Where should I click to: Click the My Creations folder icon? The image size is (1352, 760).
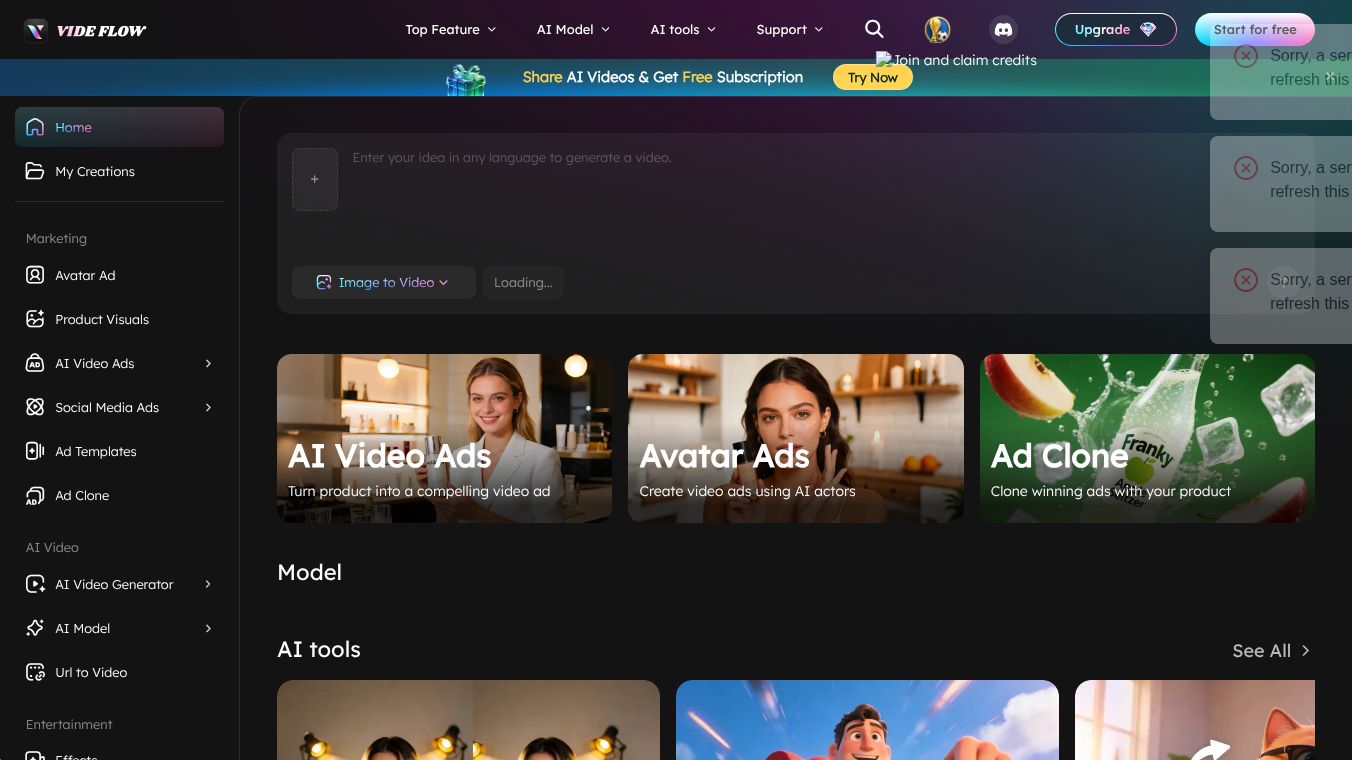coord(35,171)
